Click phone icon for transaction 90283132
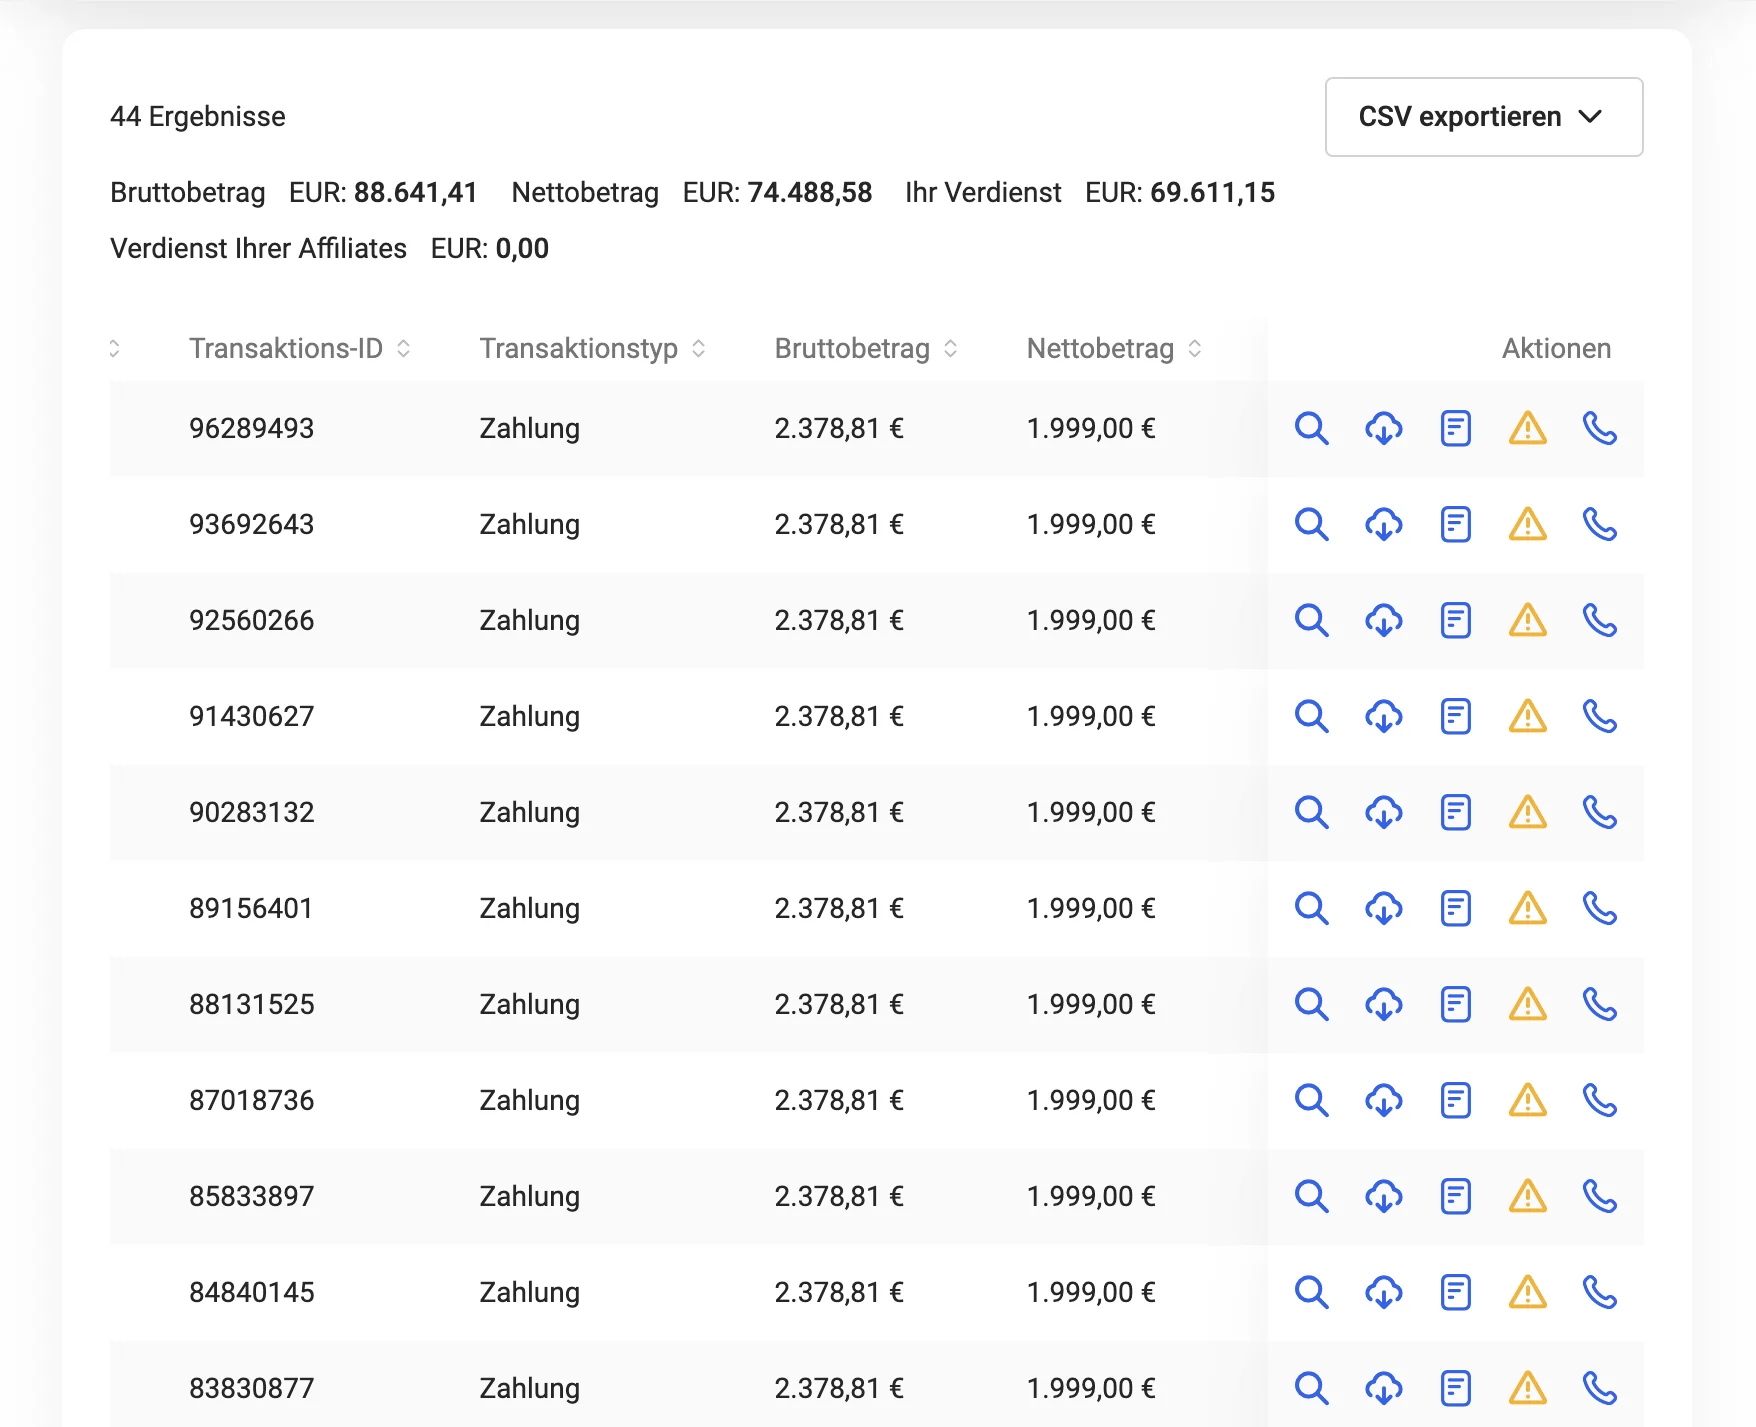 coord(1599,812)
